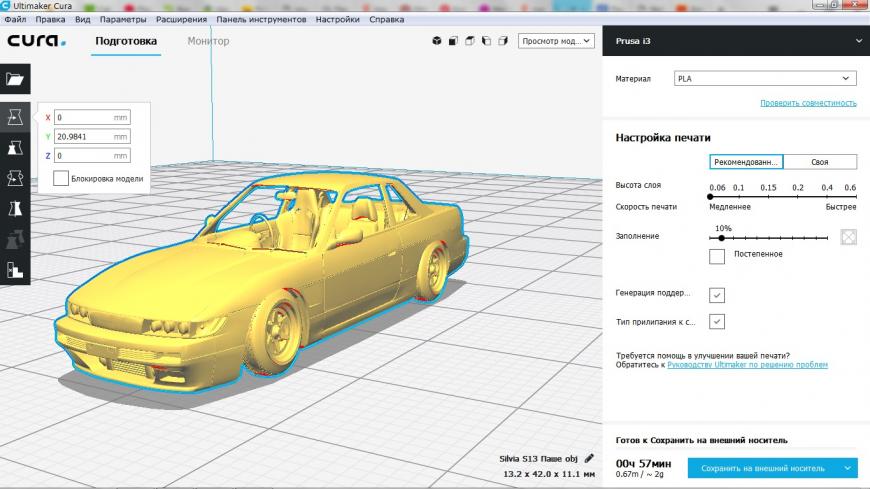Open the Правка menu
This screenshot has height=489, width=870.
50,19
